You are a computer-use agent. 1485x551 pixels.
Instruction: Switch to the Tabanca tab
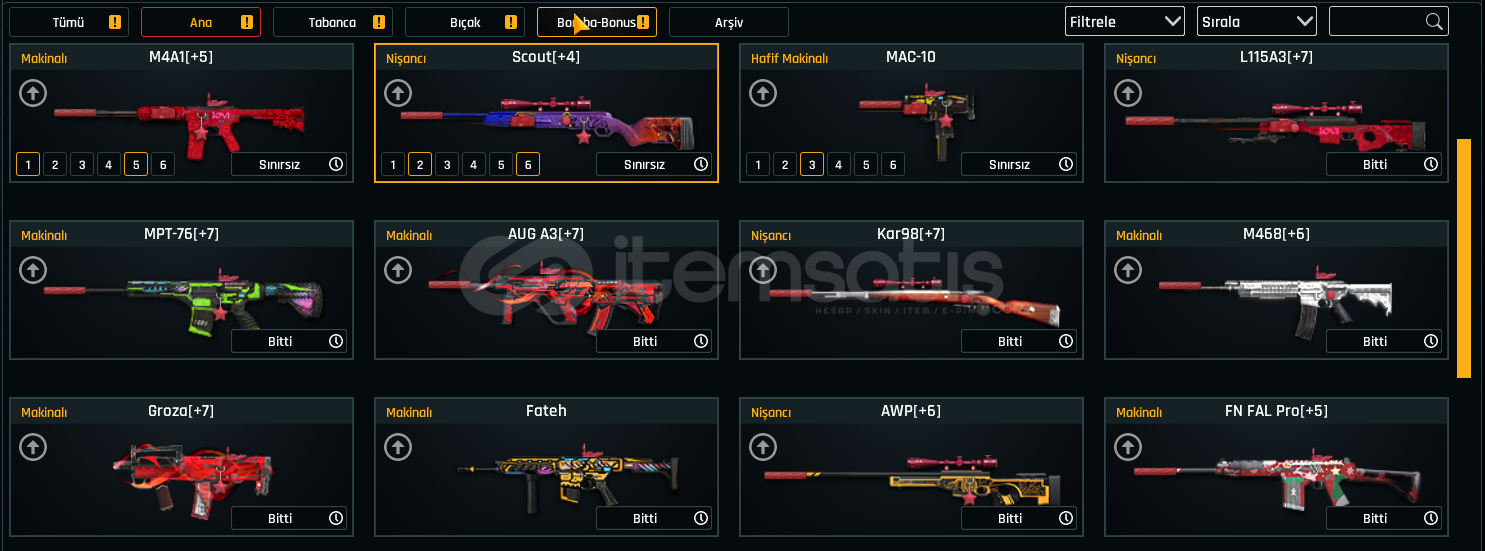coord(333,22)
